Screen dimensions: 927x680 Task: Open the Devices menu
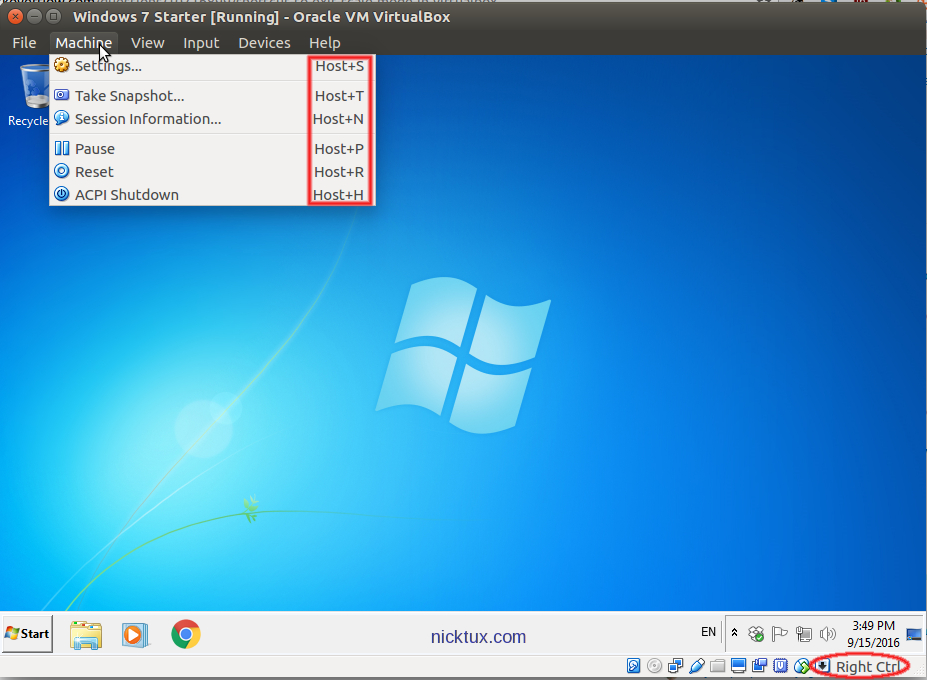click(264, 43)
